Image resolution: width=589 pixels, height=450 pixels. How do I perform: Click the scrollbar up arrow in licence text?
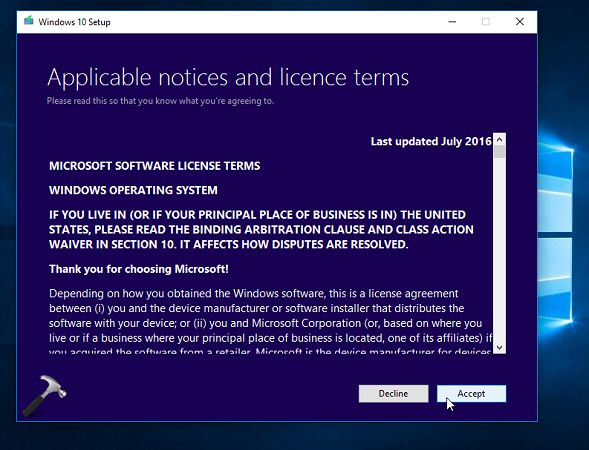(499, 140)
